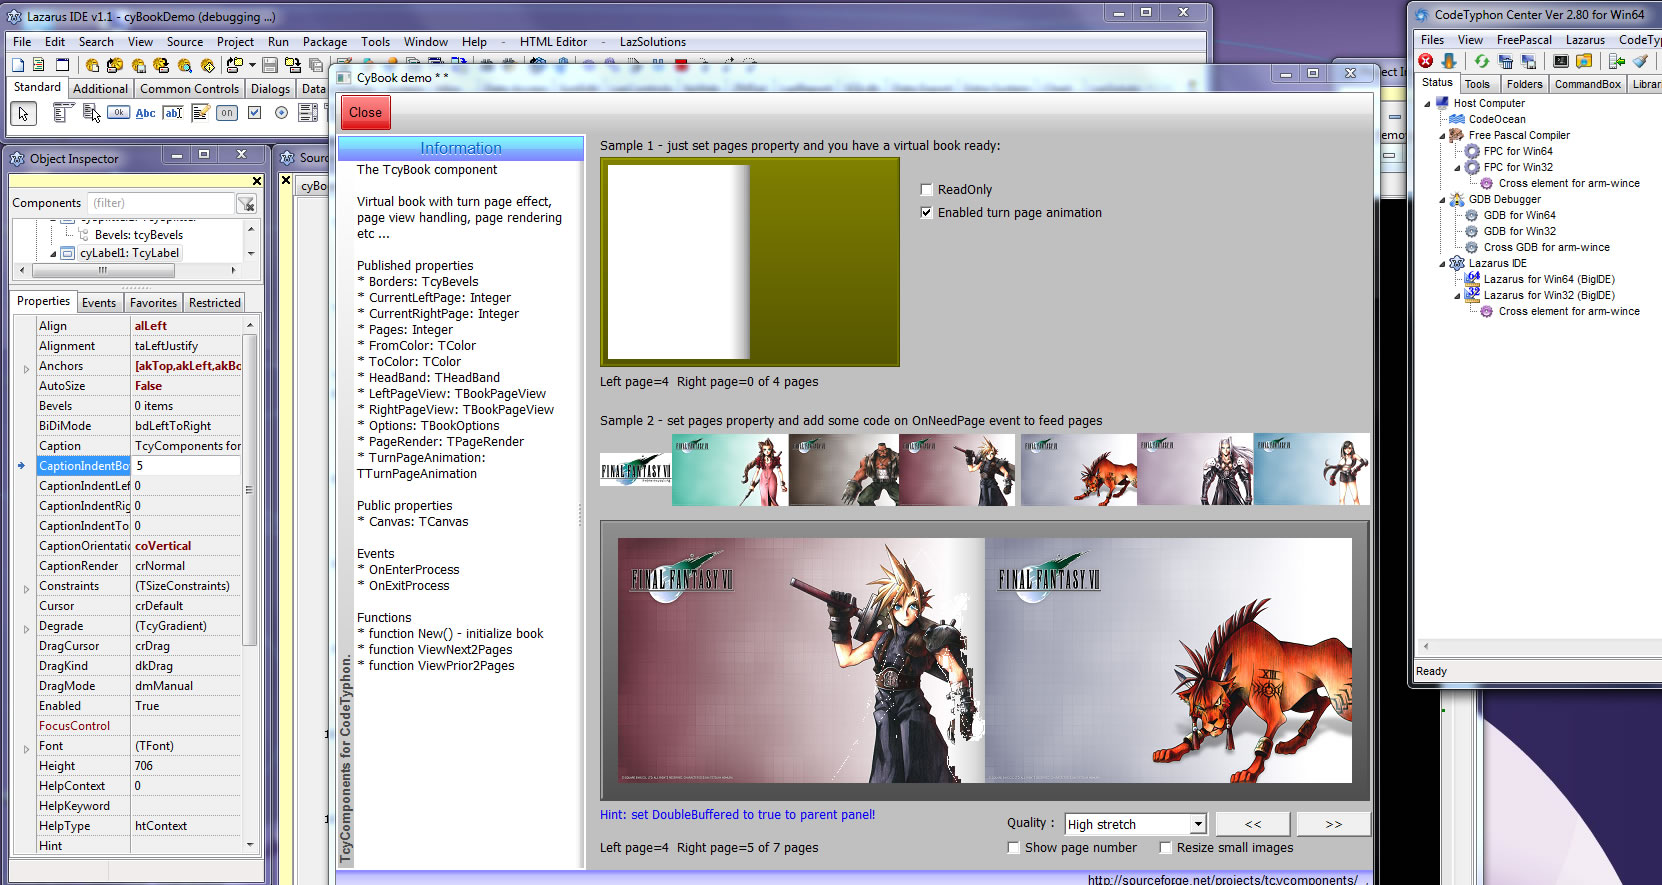Image resolution: width=1662 pixels, height=885 pixels.
Task: Open the FreePascal menu in CodeTyphon Center
Action: [x=1524, y=40]
